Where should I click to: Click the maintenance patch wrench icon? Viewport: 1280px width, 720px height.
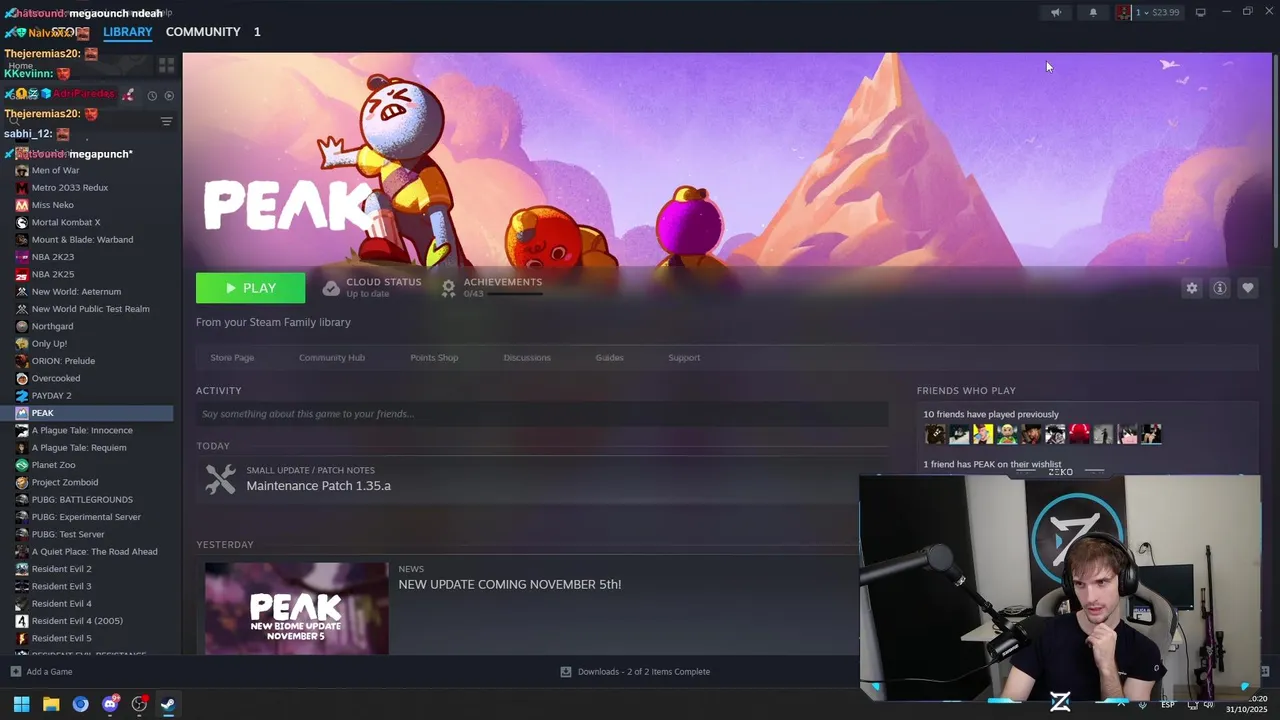pos(220,479)
